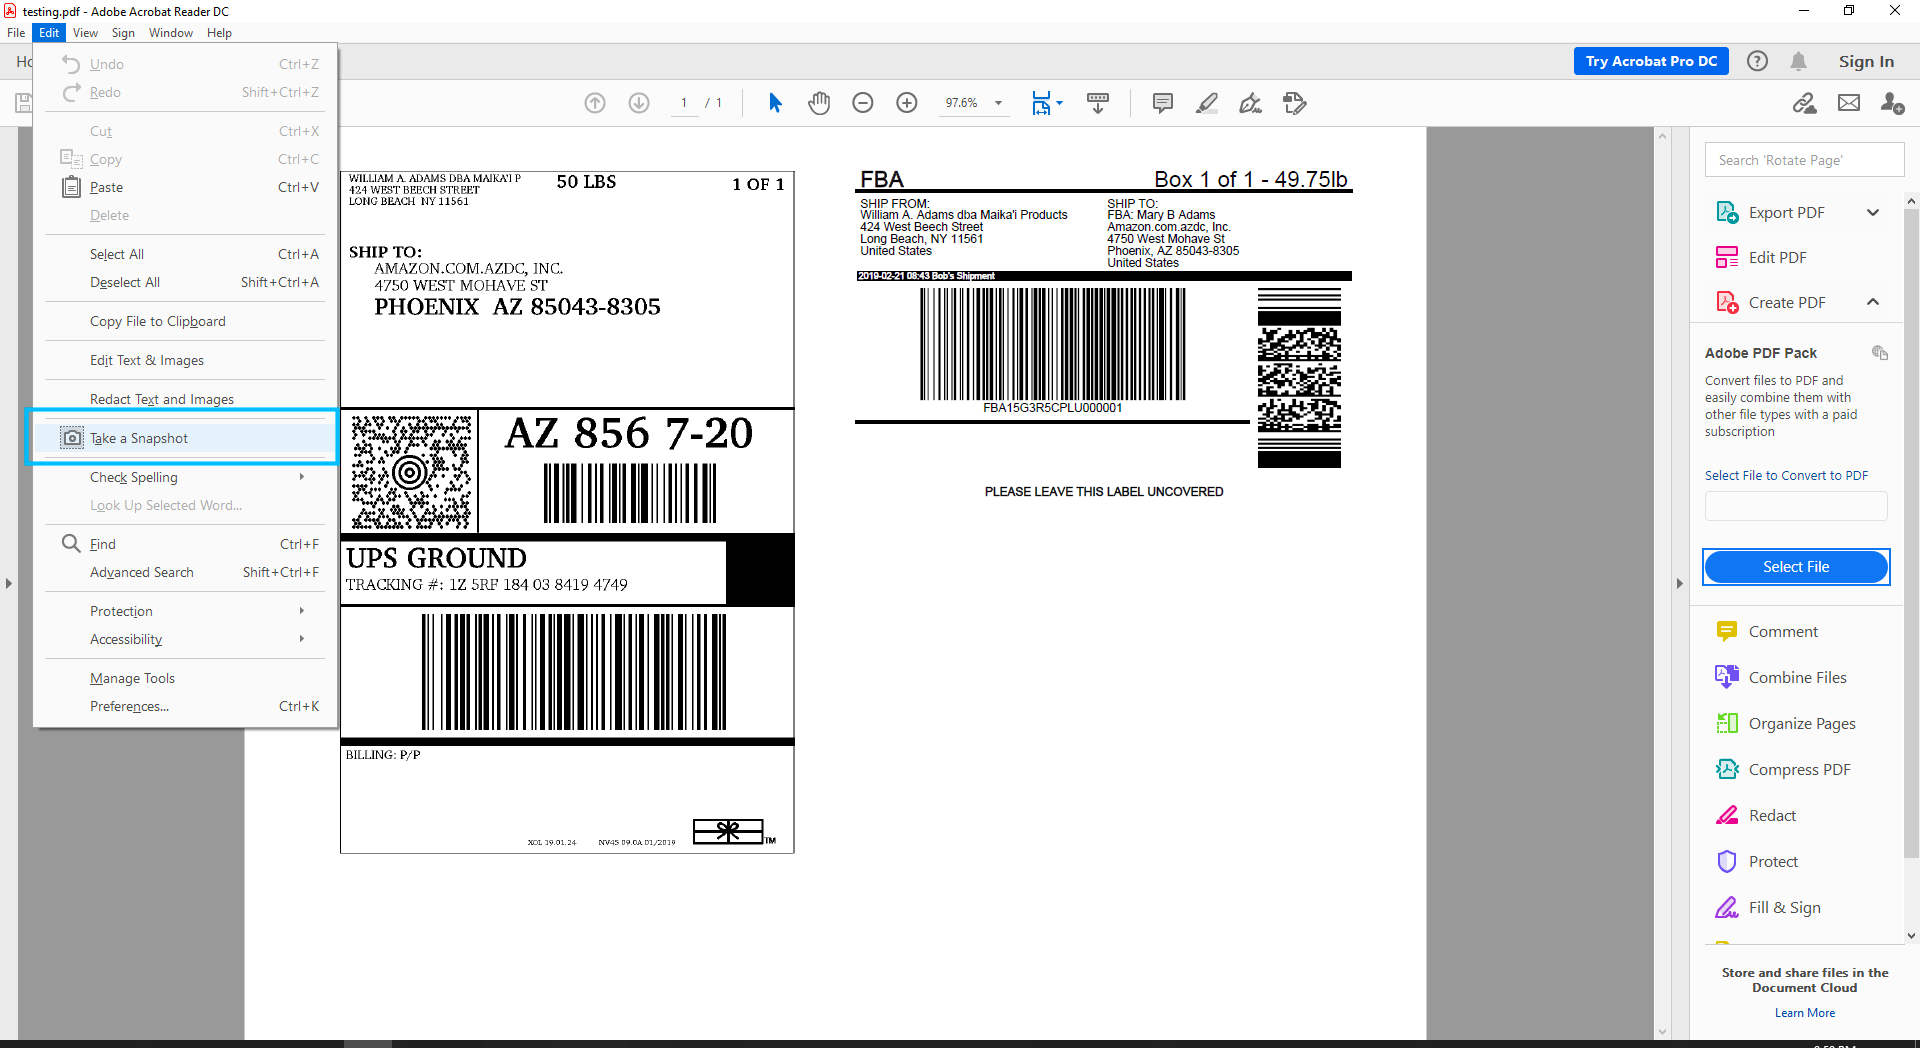Click the share link icon

pos(1804,103)
